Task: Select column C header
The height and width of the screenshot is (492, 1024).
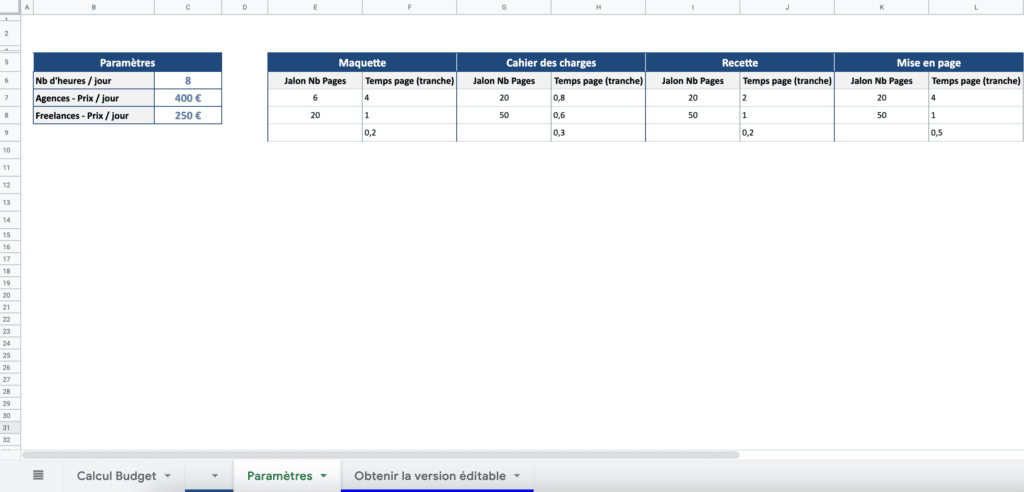Action: (x=187, y=8)
